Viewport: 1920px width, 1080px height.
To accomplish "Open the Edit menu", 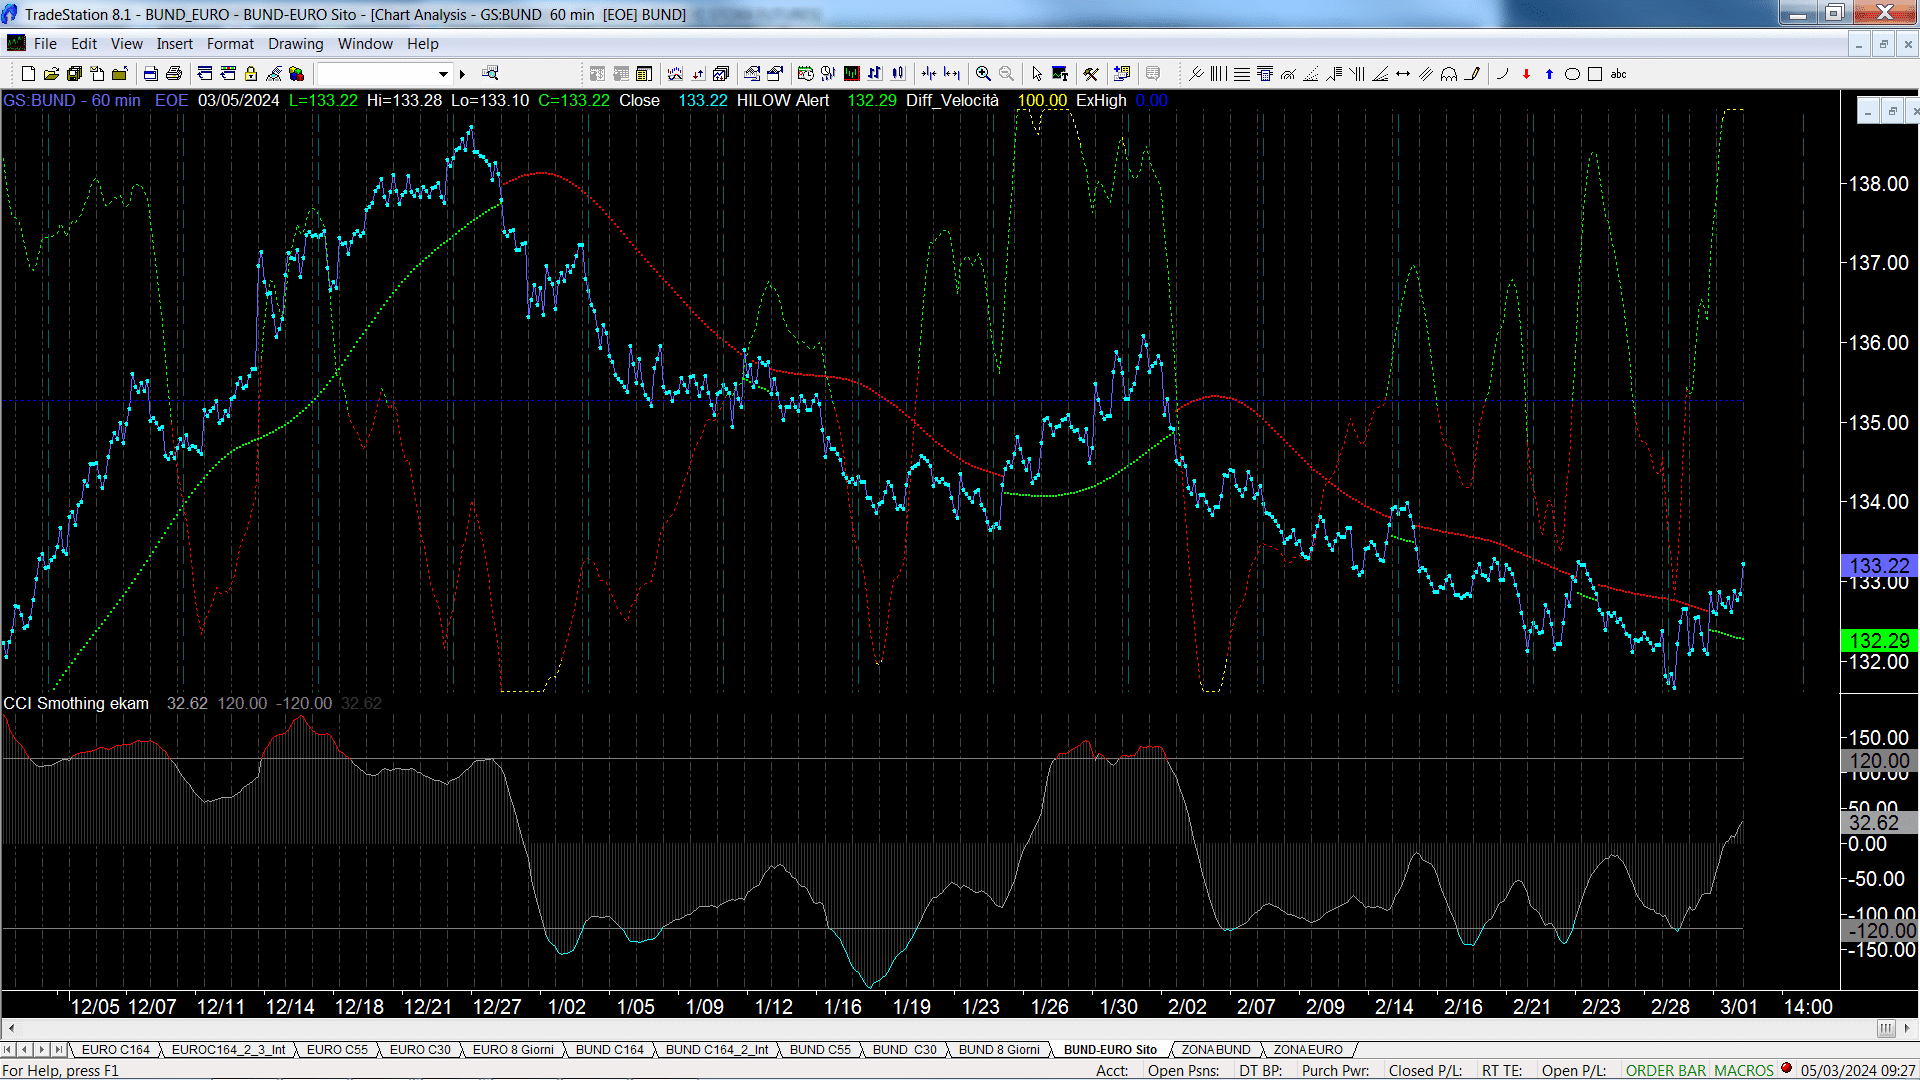I will pos(84,43).
